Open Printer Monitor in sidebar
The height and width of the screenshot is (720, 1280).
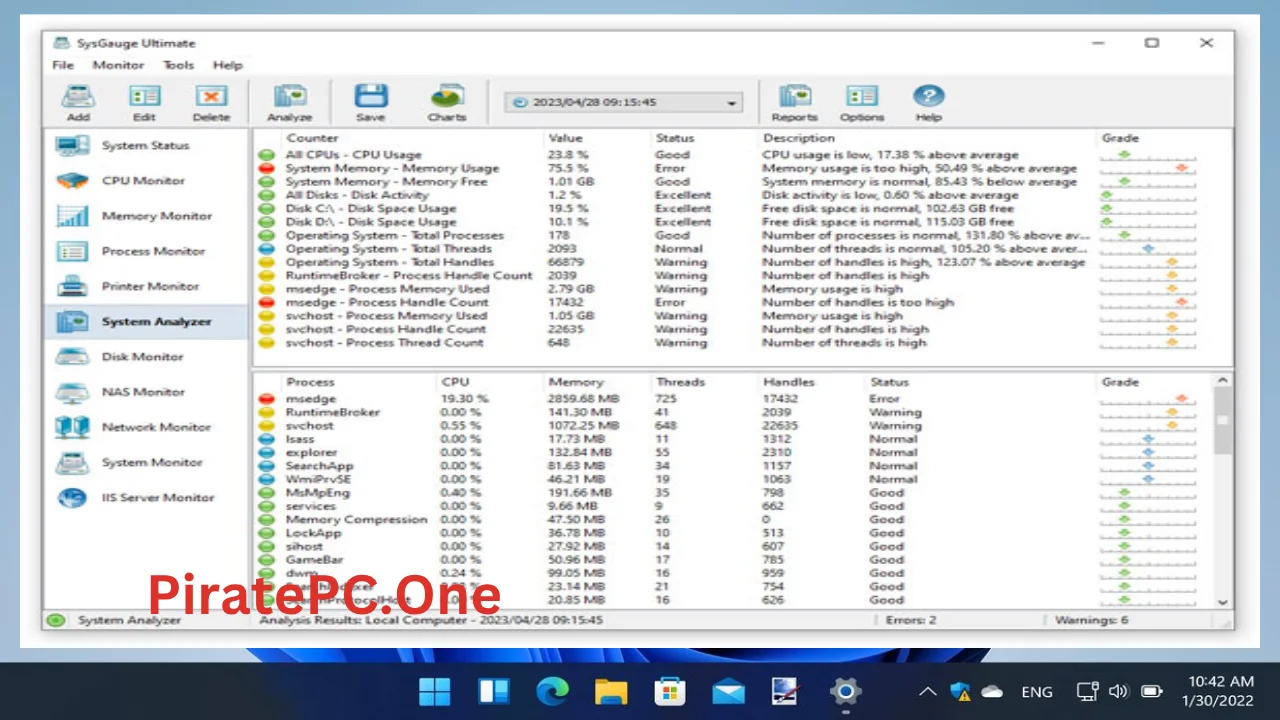(x=146, y=286)
